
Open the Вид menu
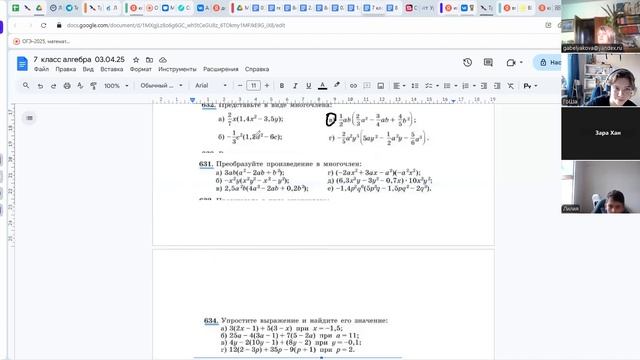88,69
